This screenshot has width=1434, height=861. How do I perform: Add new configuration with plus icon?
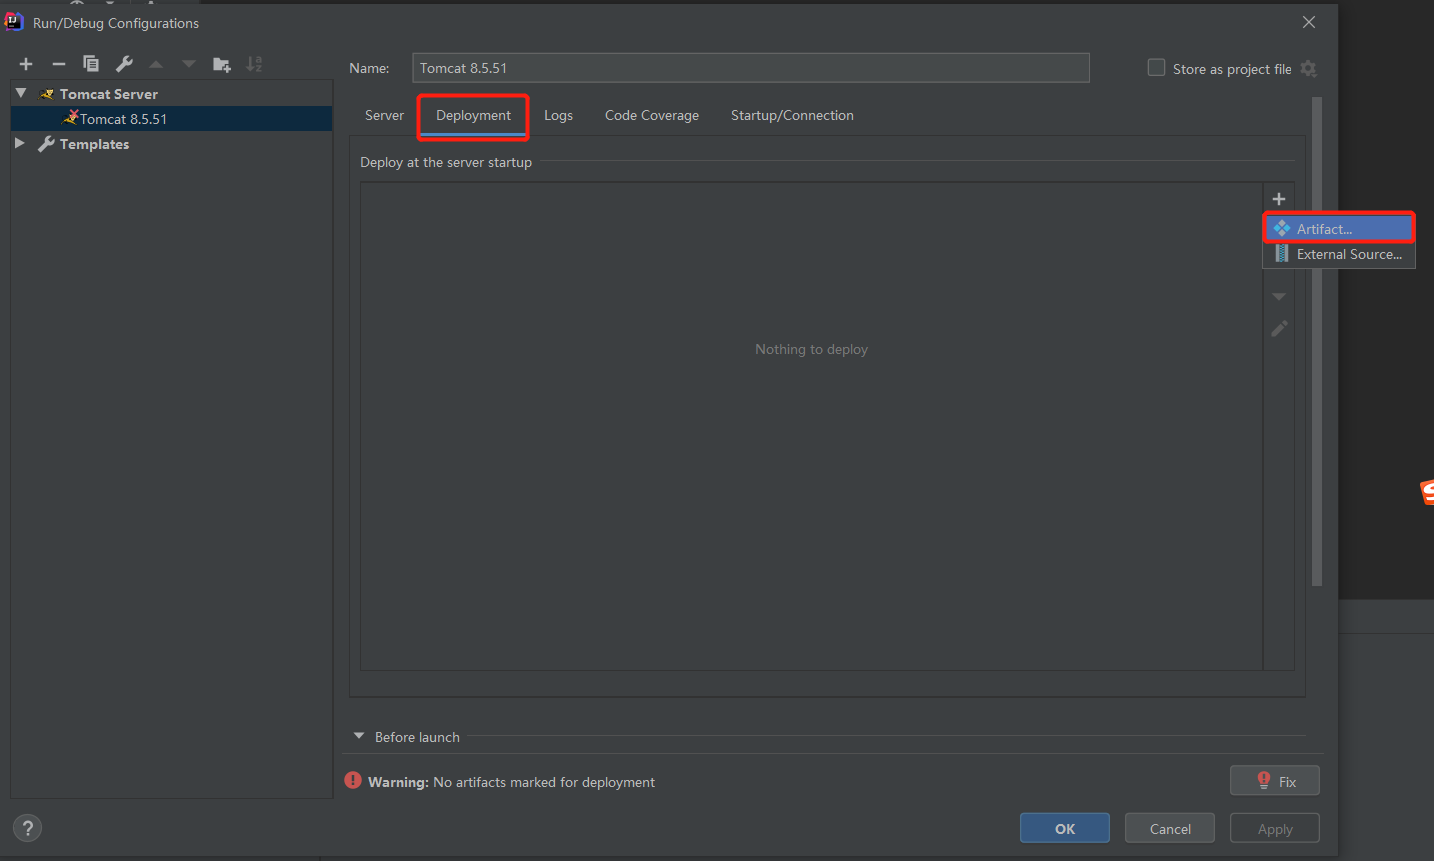pos(26,64)
